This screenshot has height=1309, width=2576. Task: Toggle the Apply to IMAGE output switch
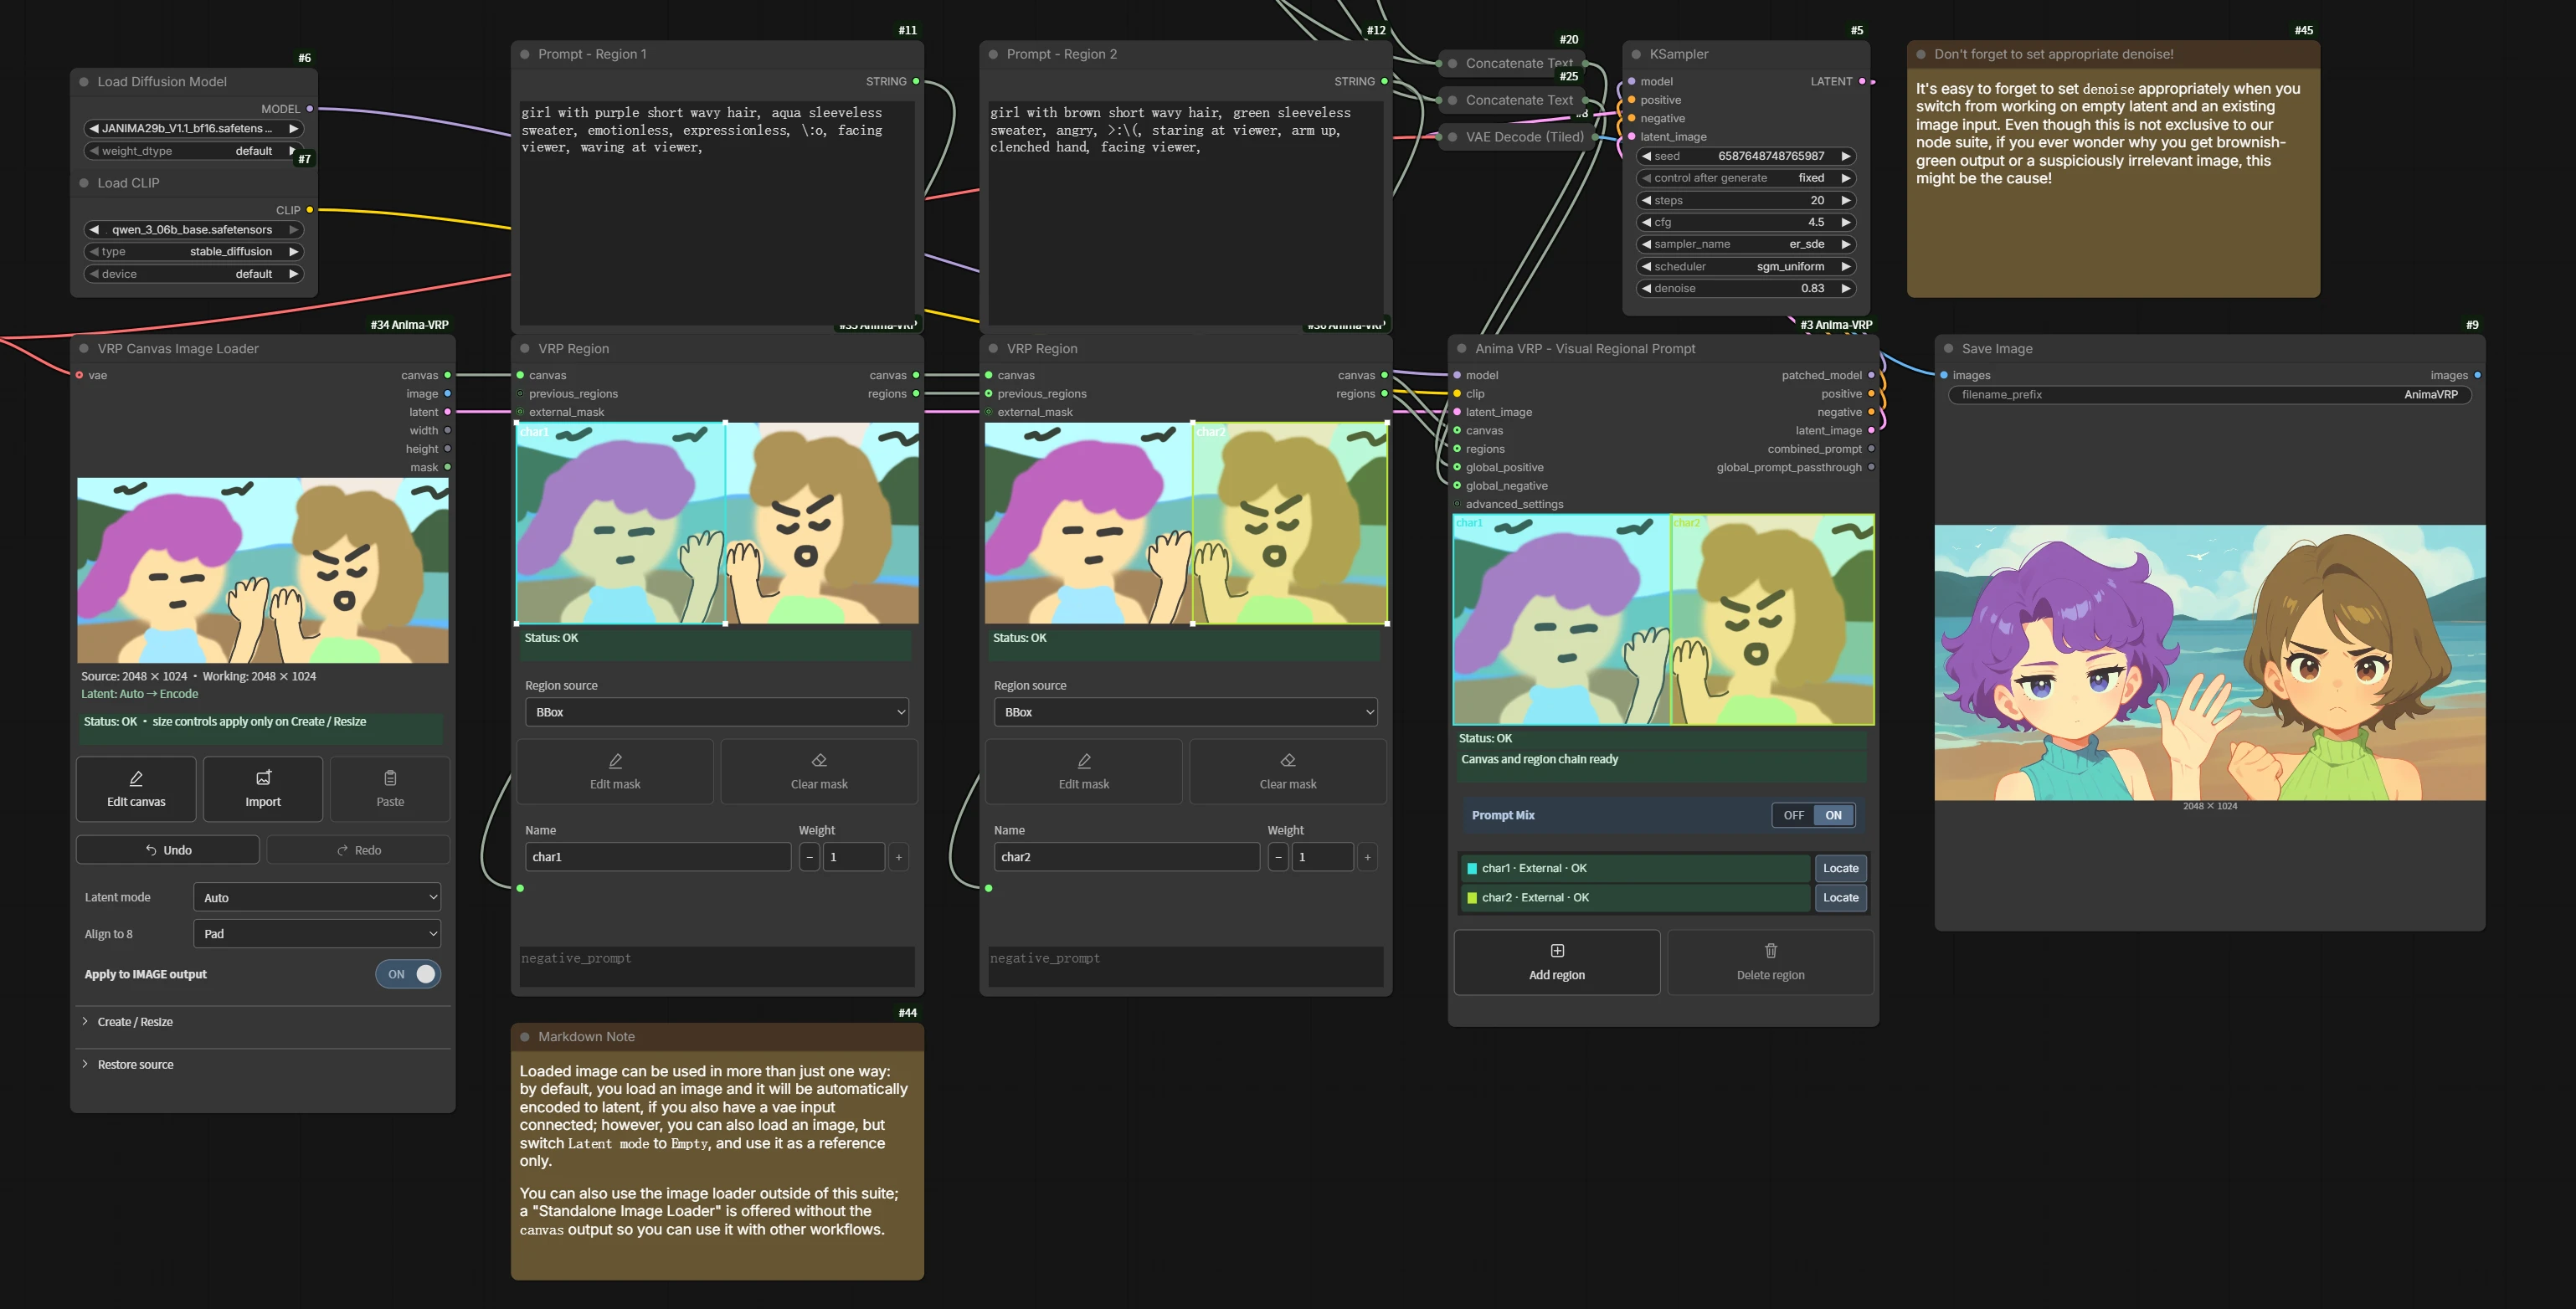pos(408,974)
